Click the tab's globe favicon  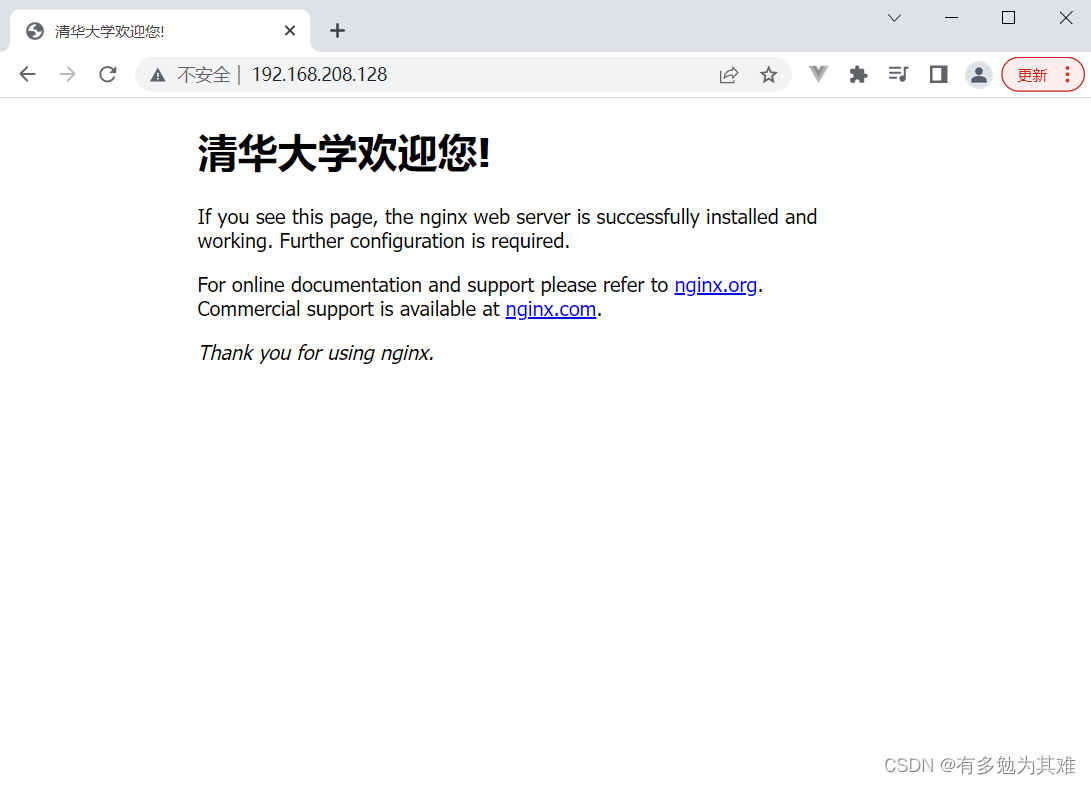tap(35, 31)
